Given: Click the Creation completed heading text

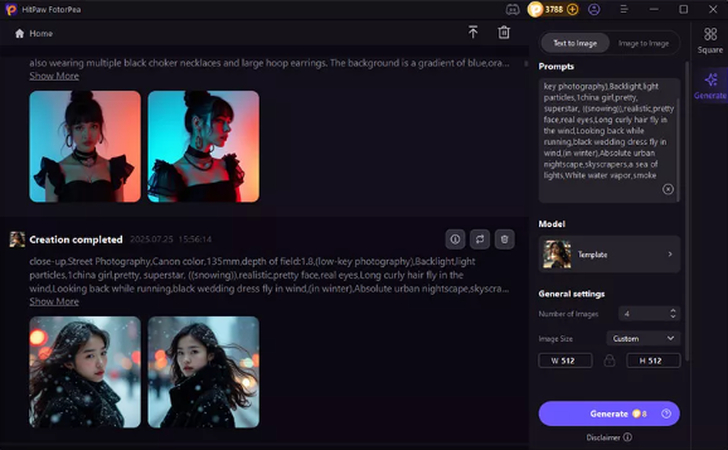Looking at the screenshot, I should click(x=76, y=239).
